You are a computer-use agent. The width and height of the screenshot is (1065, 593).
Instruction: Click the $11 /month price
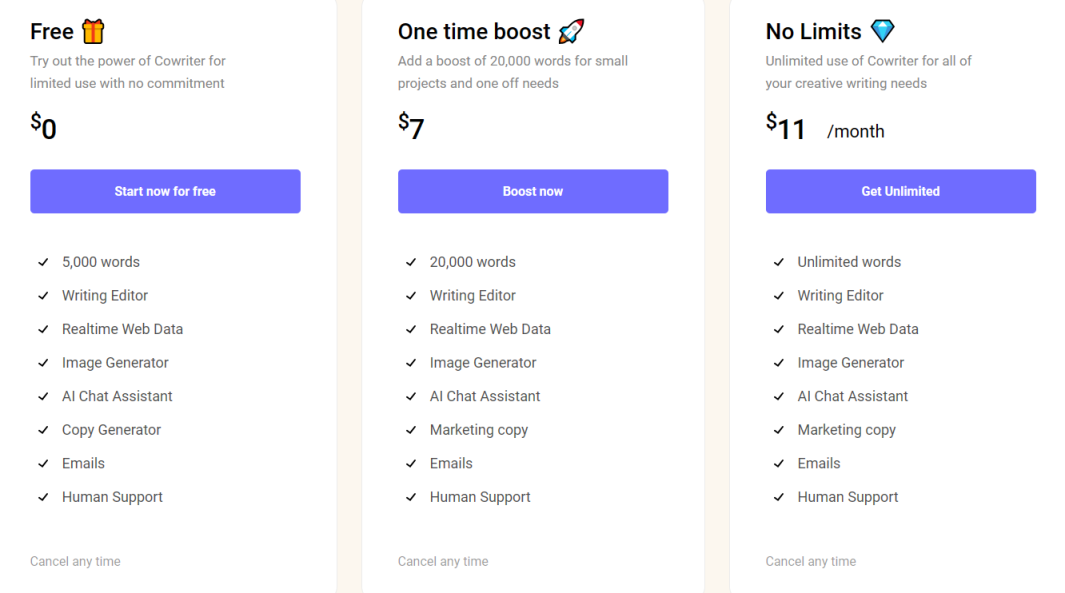pyautogui.click(x=825, y=129)
